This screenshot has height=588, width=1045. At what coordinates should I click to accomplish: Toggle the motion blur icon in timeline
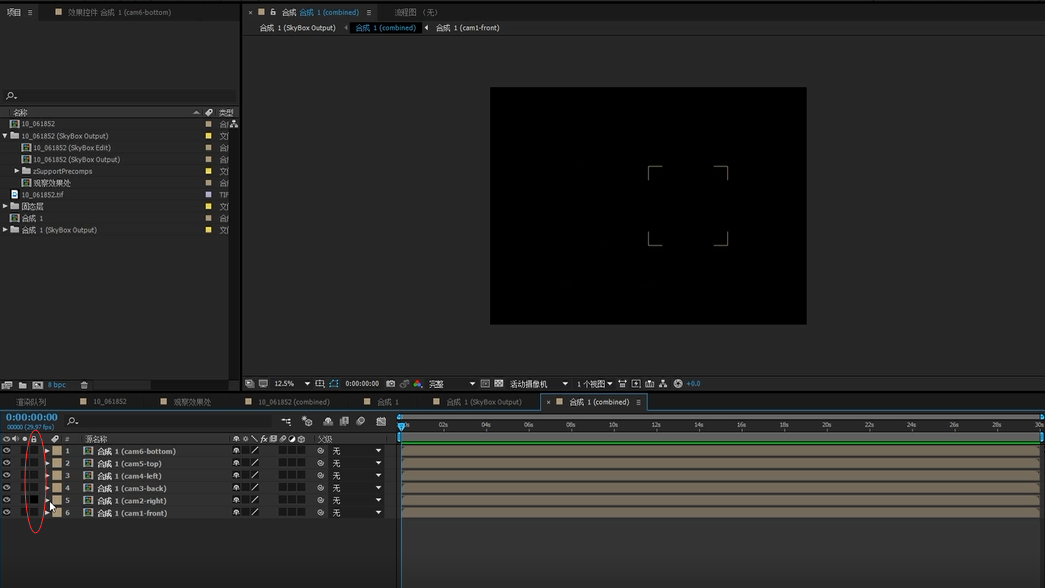point(361,421)
